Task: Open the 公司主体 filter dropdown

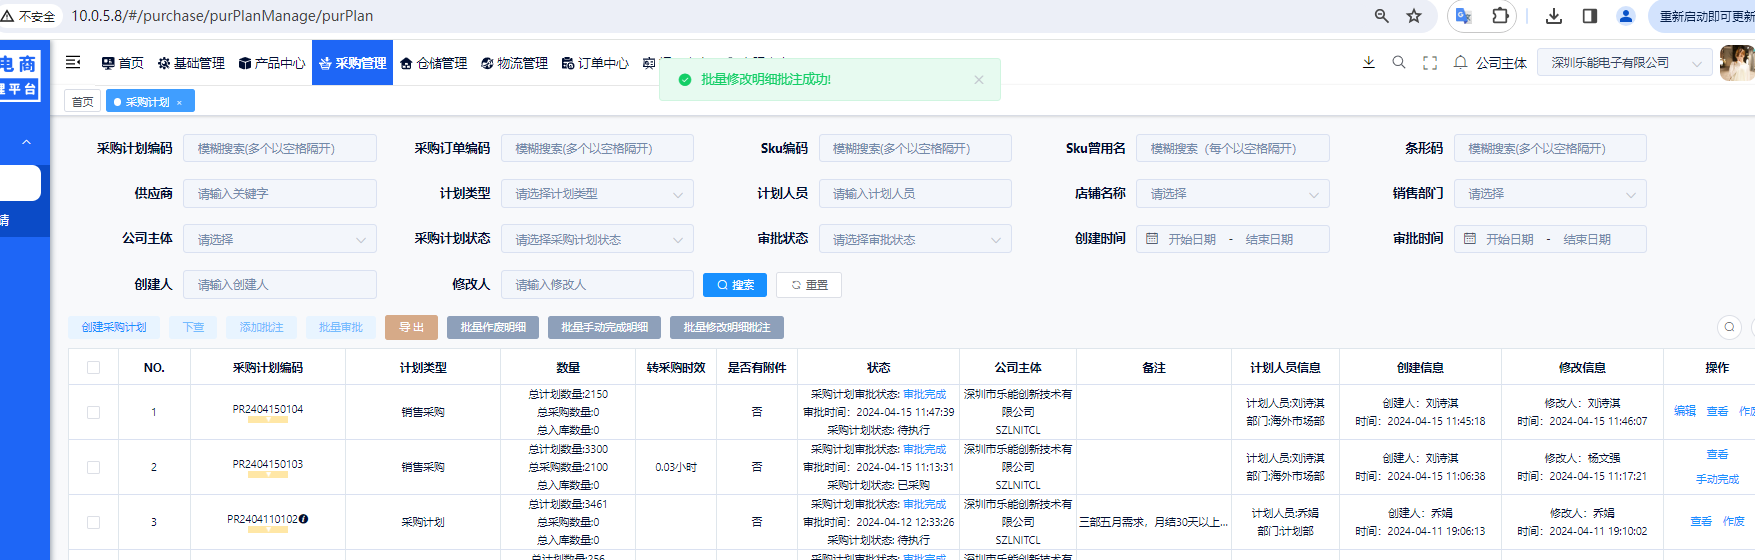Action: pos(280,239)
